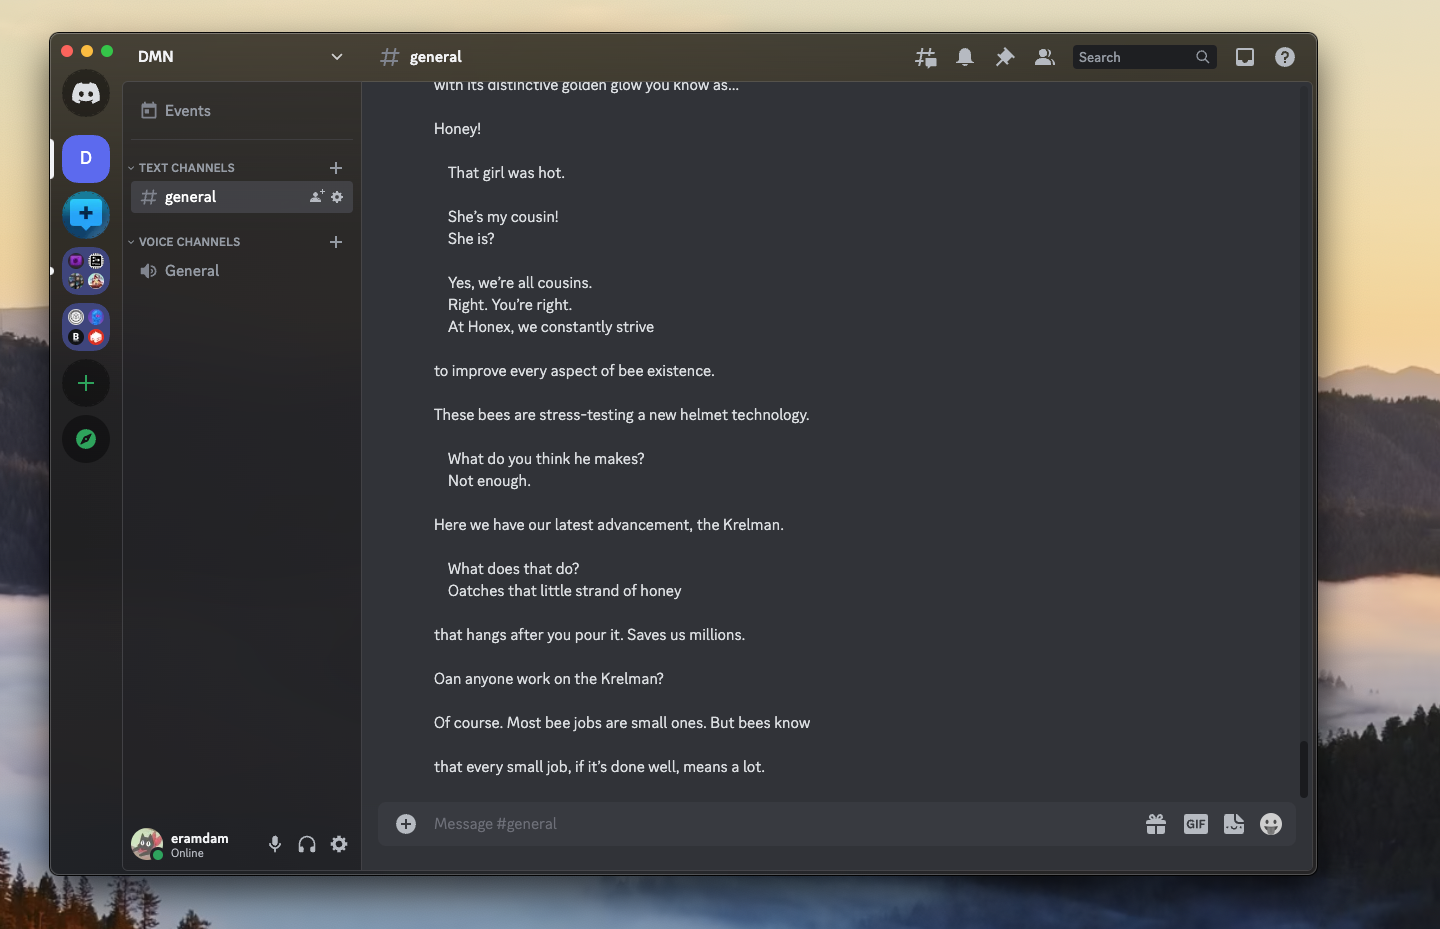Click eramdam user avatar
Image resolution: width=1440 pixels, height=929 pixels.
tap(147, 844)
